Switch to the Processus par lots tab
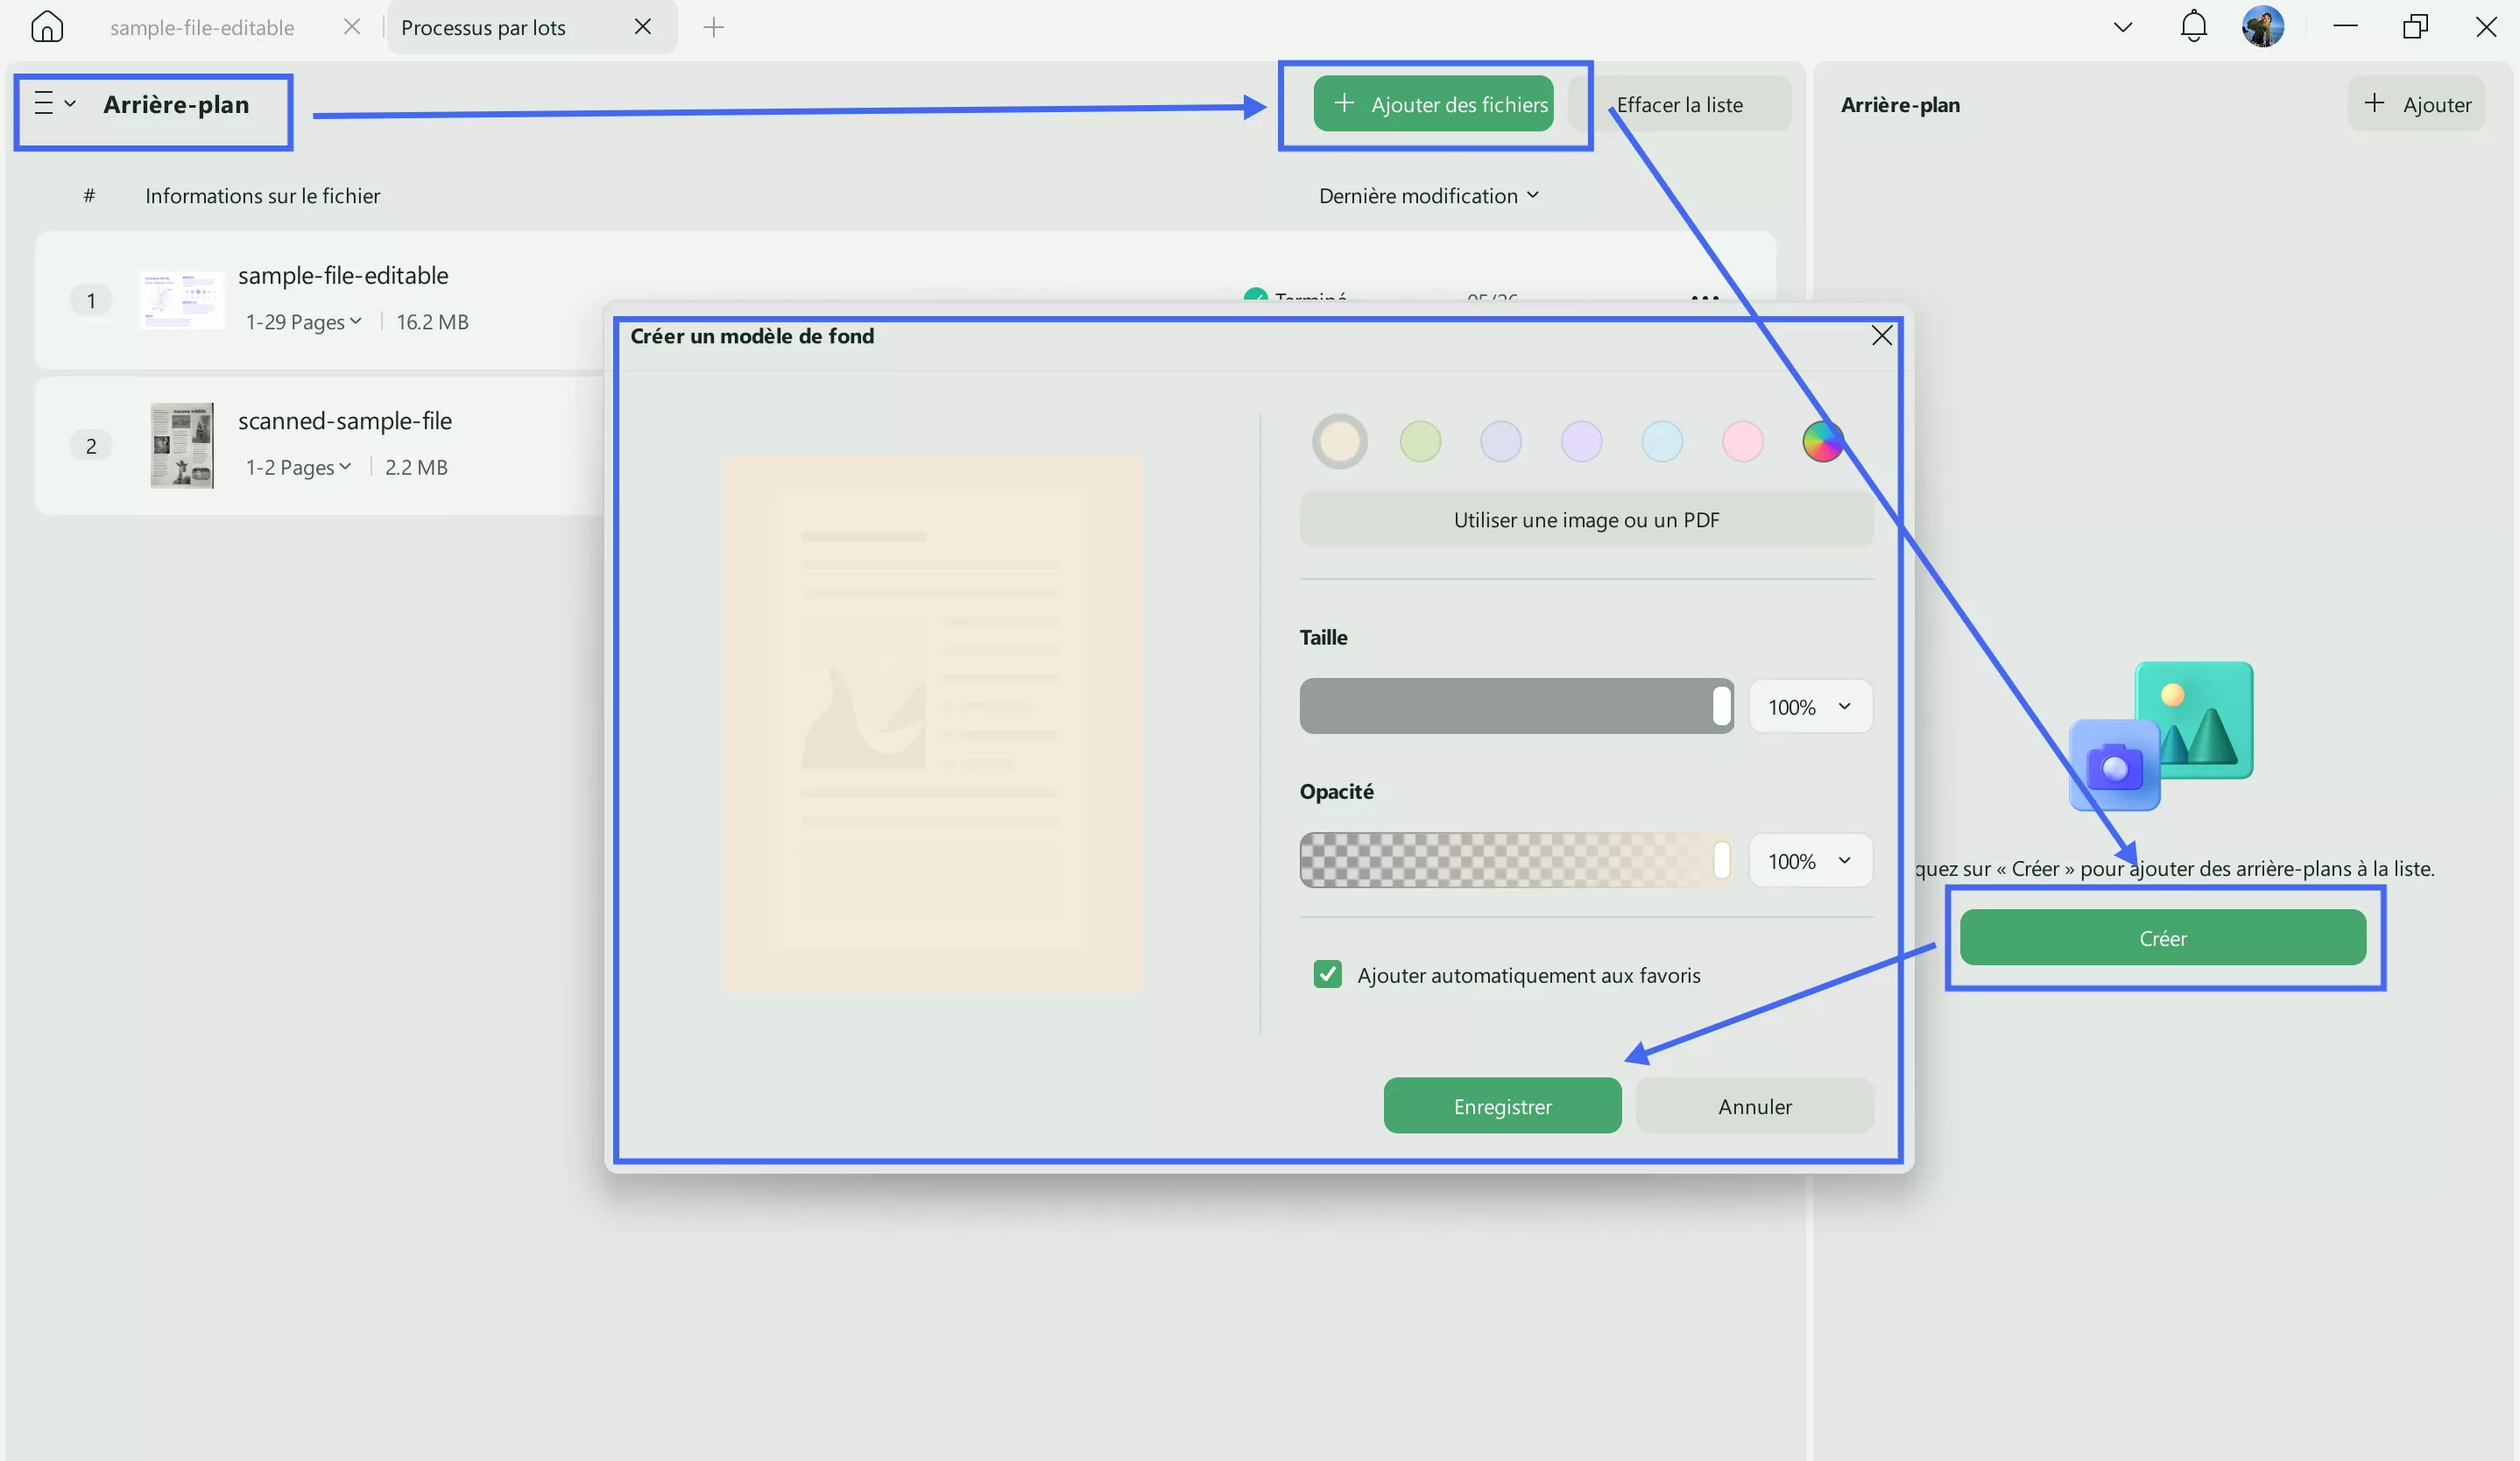This screenshot has width=2520, height=1461. 483,27
